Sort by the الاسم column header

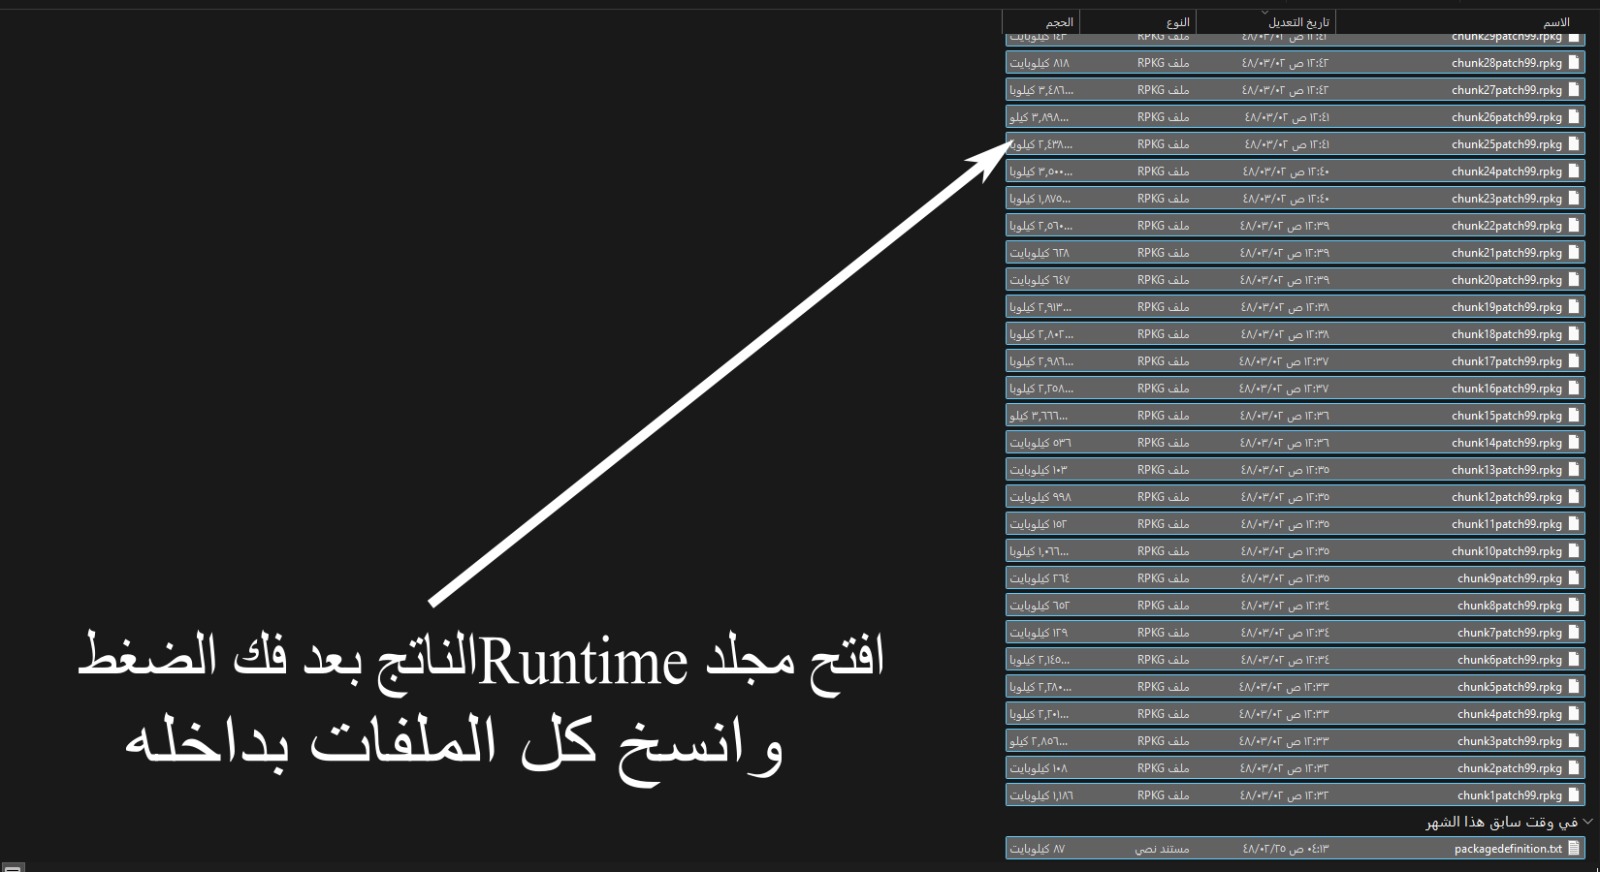[1556, 22]
